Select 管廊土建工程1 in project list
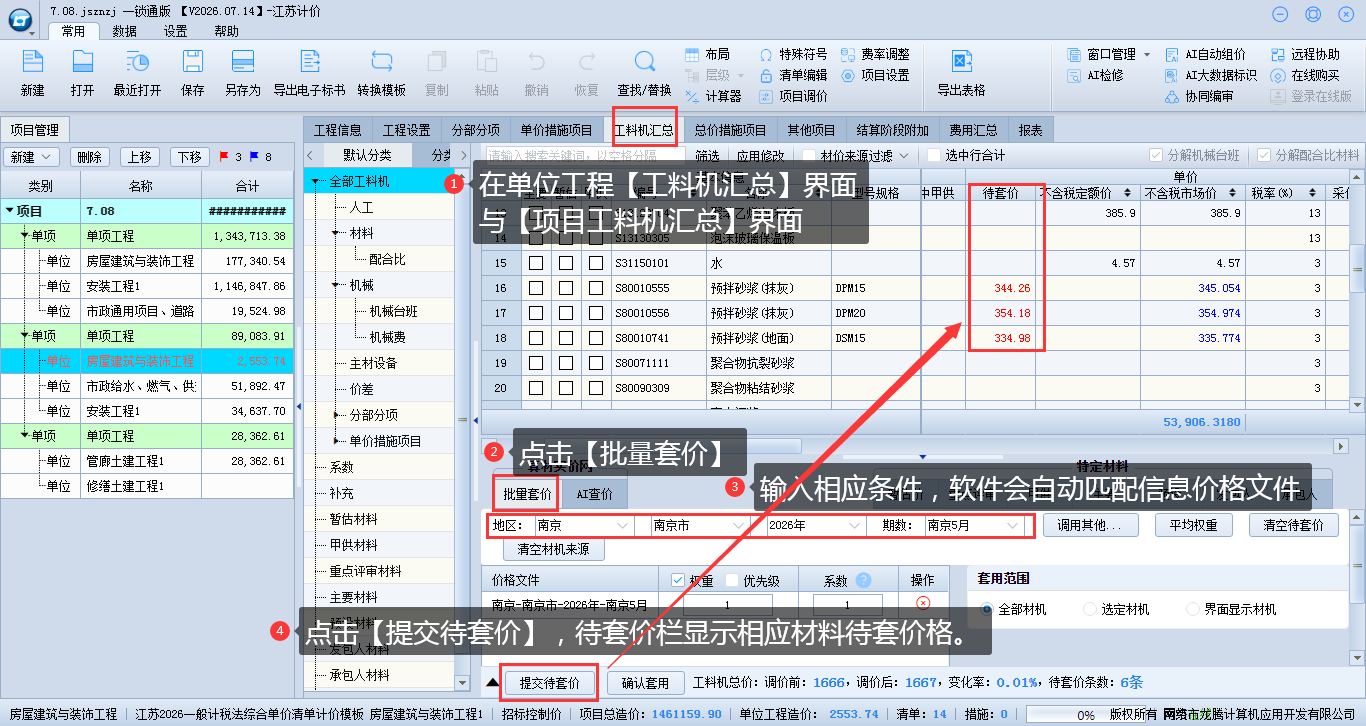Viewport: 1366px width, 726px height. 125,461
